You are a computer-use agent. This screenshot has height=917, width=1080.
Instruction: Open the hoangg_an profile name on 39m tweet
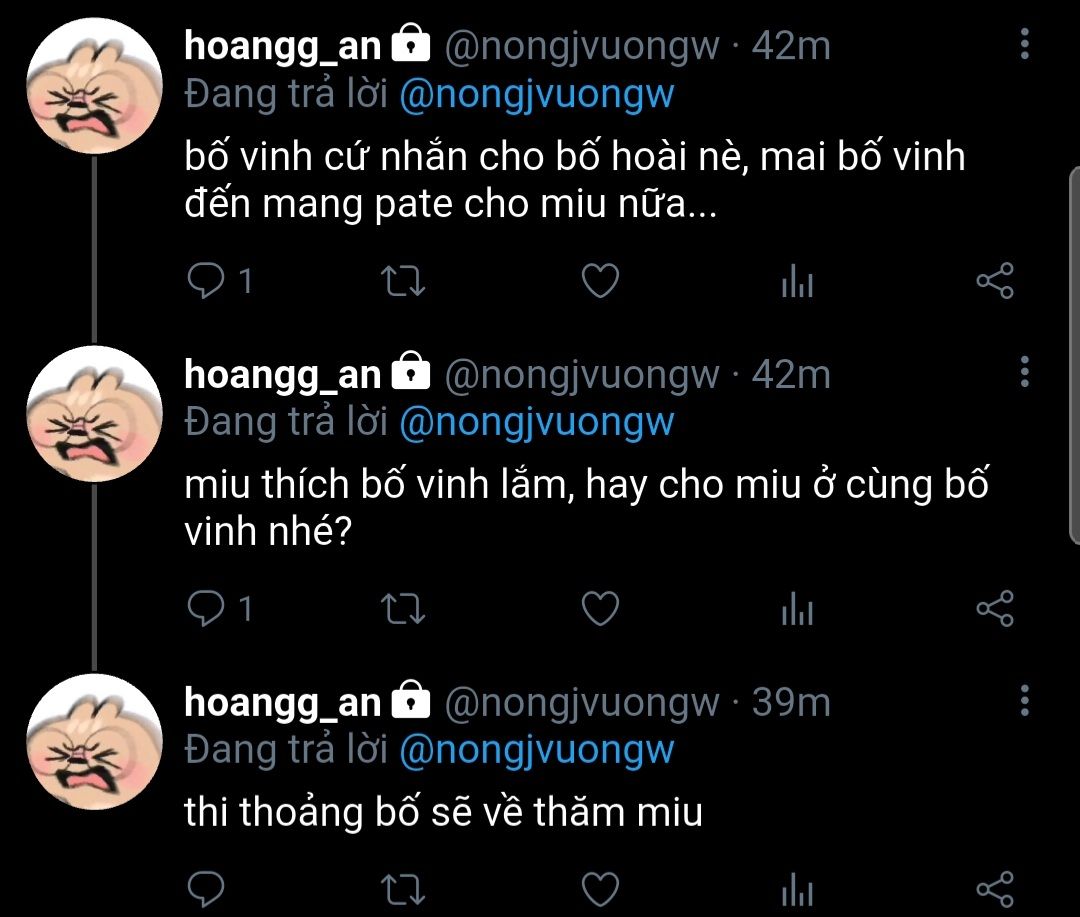point(282,702)
